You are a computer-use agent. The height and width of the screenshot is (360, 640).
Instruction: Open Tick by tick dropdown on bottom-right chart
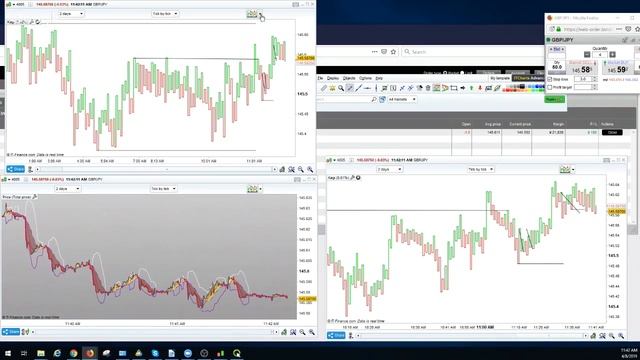pos(481,169)
